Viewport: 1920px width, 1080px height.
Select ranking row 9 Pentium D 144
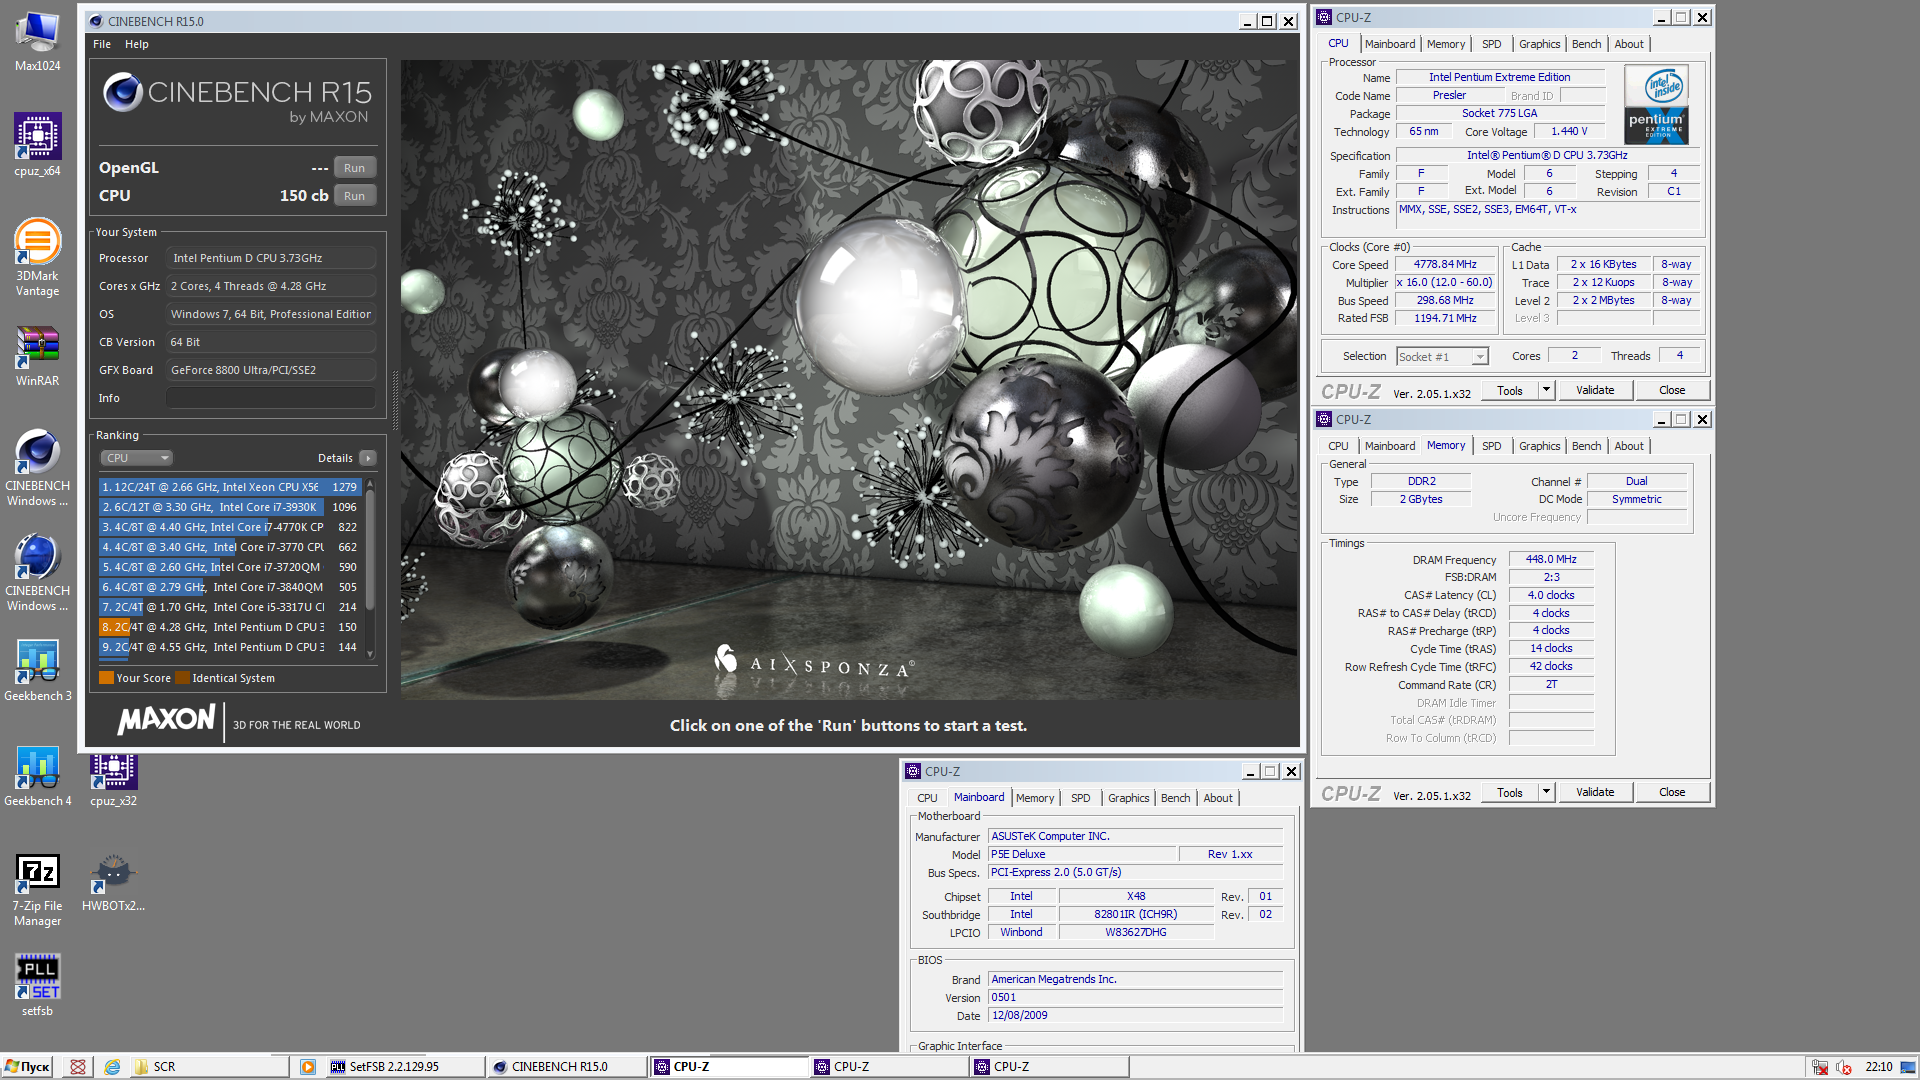(x=230, y=647)
